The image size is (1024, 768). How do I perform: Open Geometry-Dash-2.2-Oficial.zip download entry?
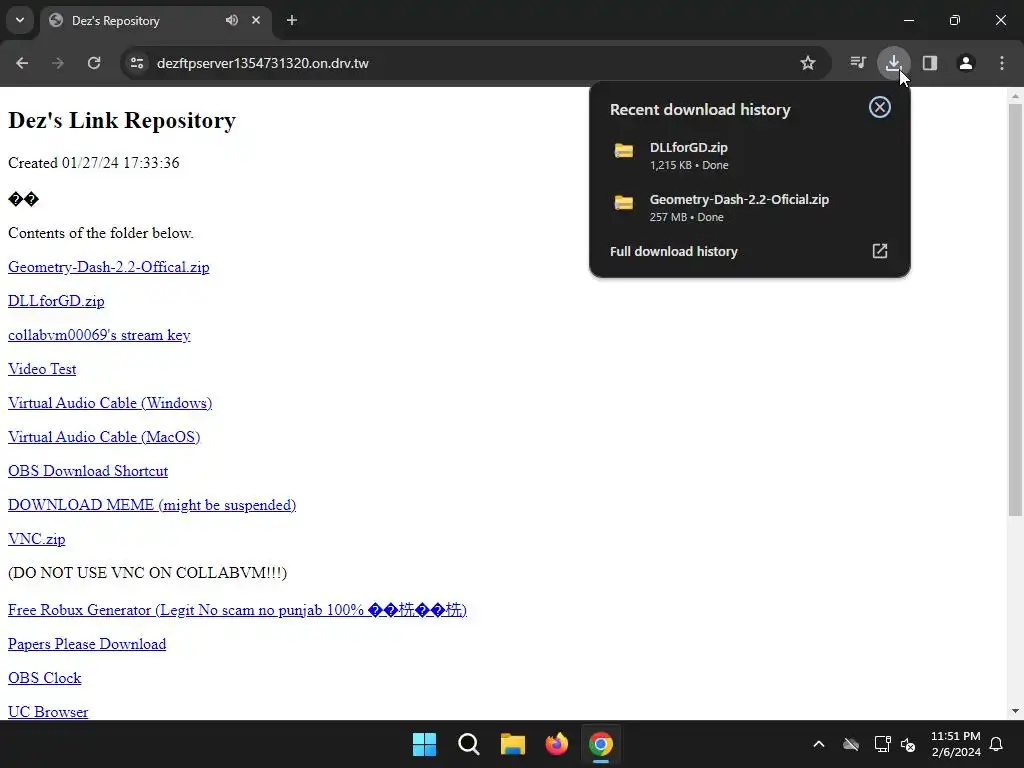point(749,208)
